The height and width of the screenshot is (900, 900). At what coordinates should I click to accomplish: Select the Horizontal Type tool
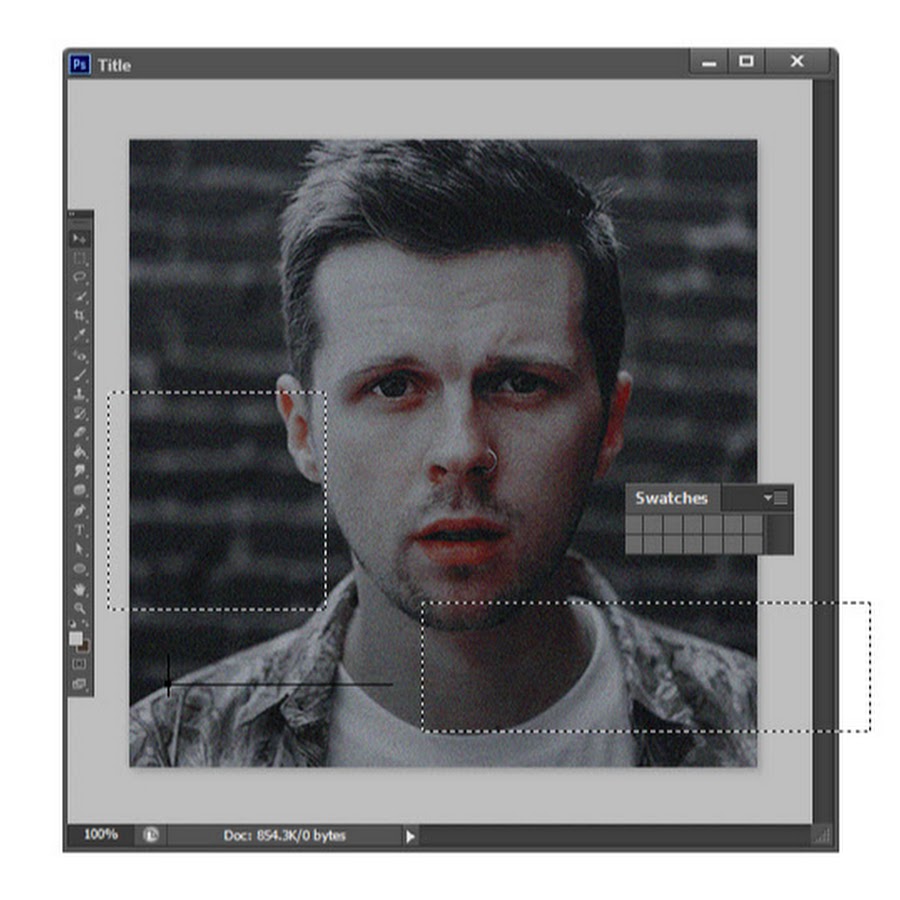pyautogui.click(x=80, y=530)
